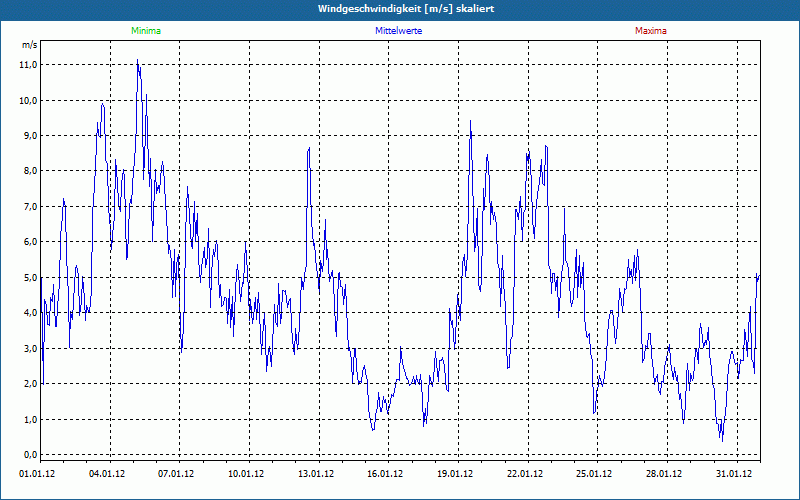The height and width of the screenshot is (500, 800).
Task: Click the 01.01.12 date label
Action: point(37,474)
